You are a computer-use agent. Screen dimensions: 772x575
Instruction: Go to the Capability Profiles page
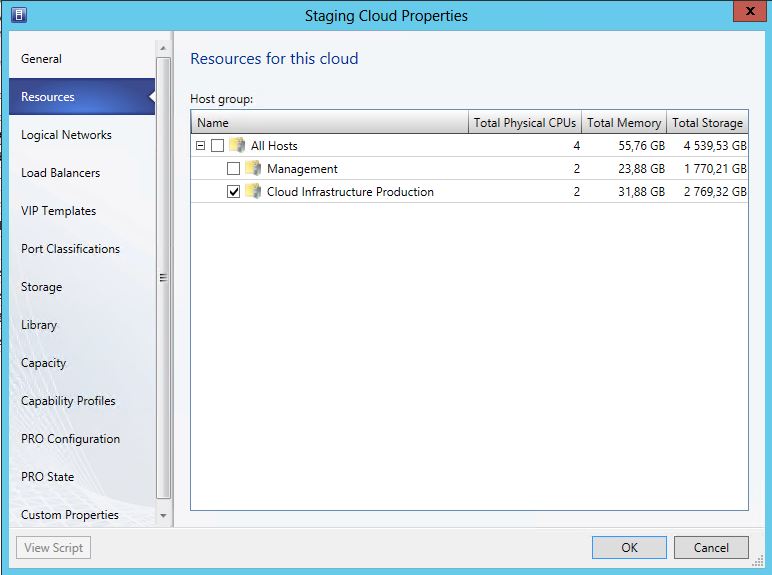(x=68, y=401)
